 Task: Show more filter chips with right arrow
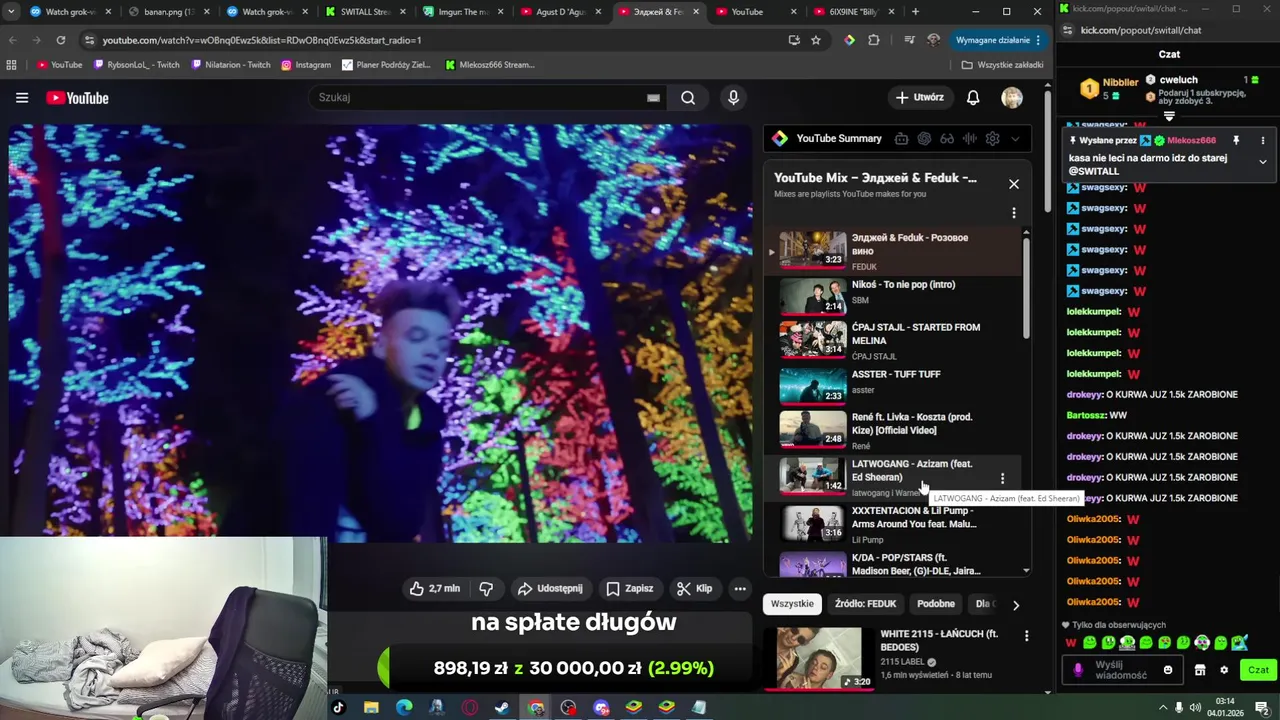[1016, 605]
